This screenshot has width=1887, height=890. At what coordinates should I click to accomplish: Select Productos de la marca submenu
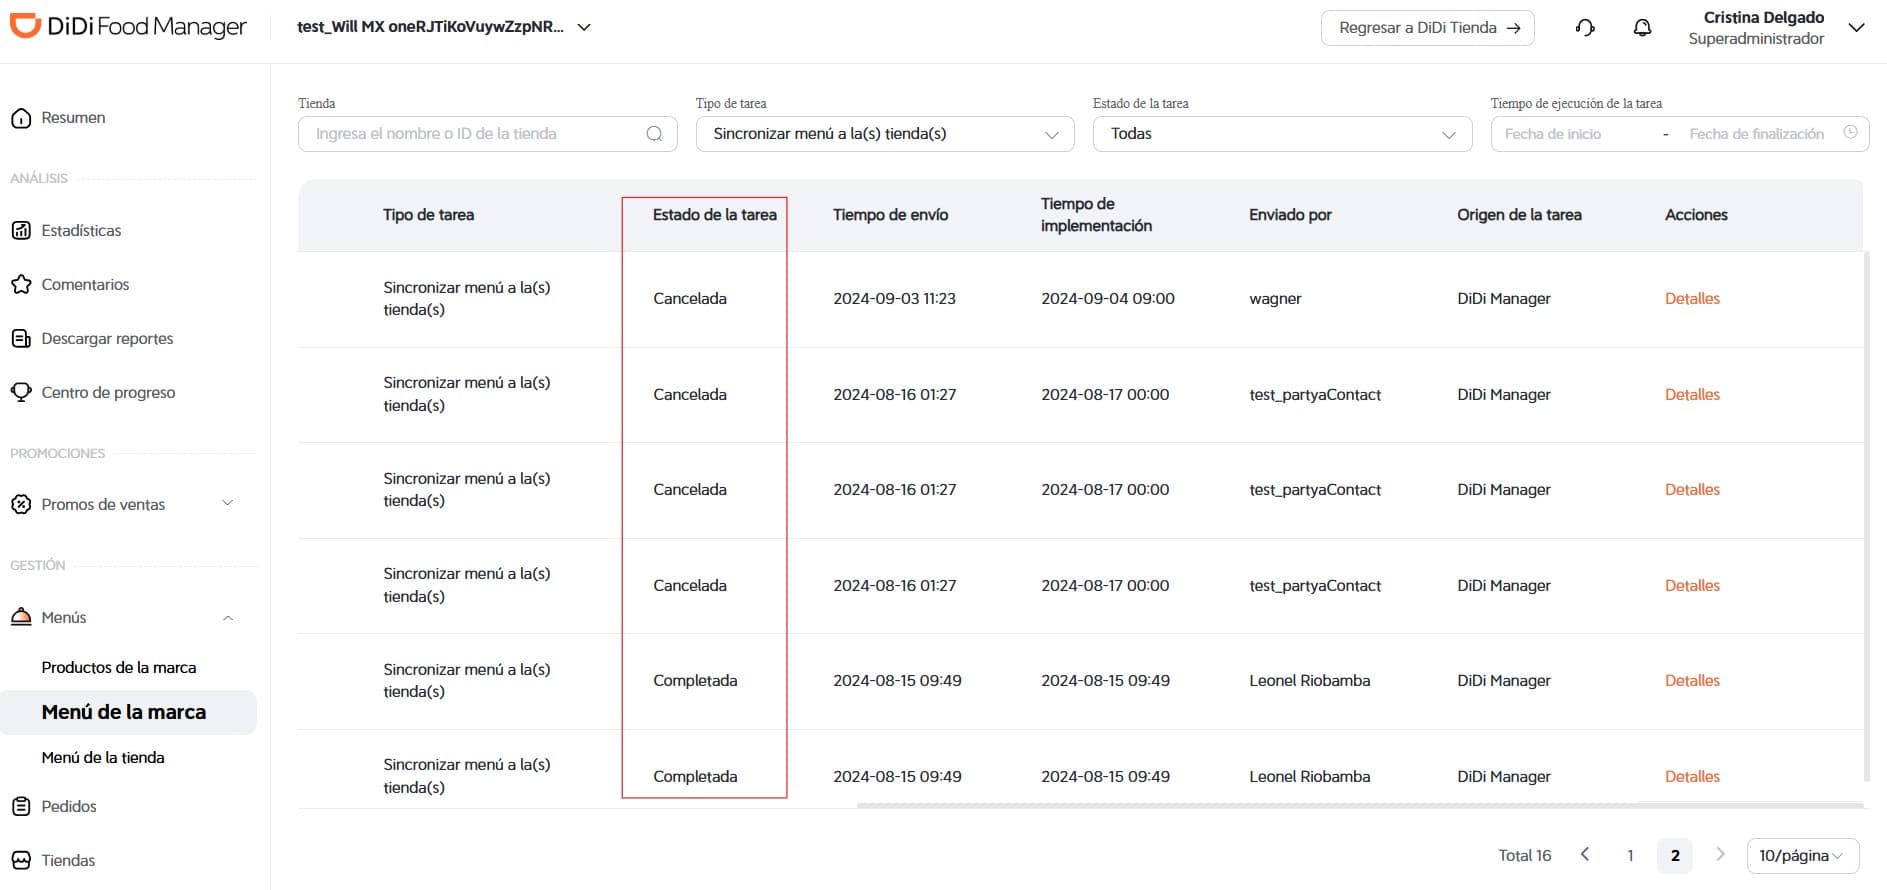coord(119,668)
